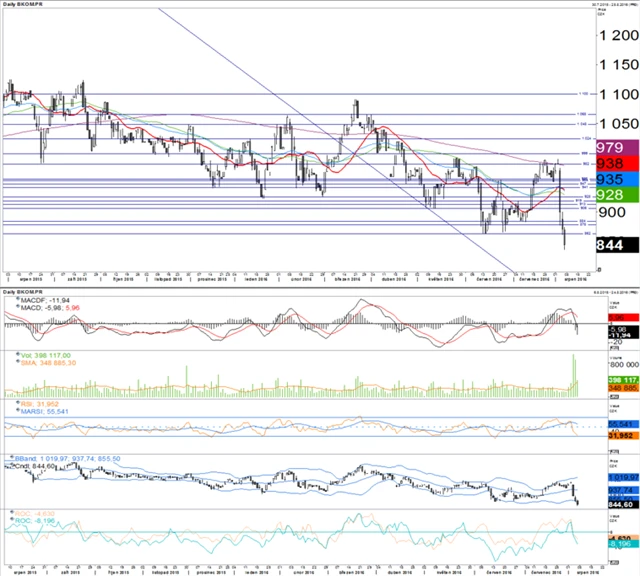Click the icon next to SMA indicator
This screenshot has height=576, width=640.
coord(15,362)
